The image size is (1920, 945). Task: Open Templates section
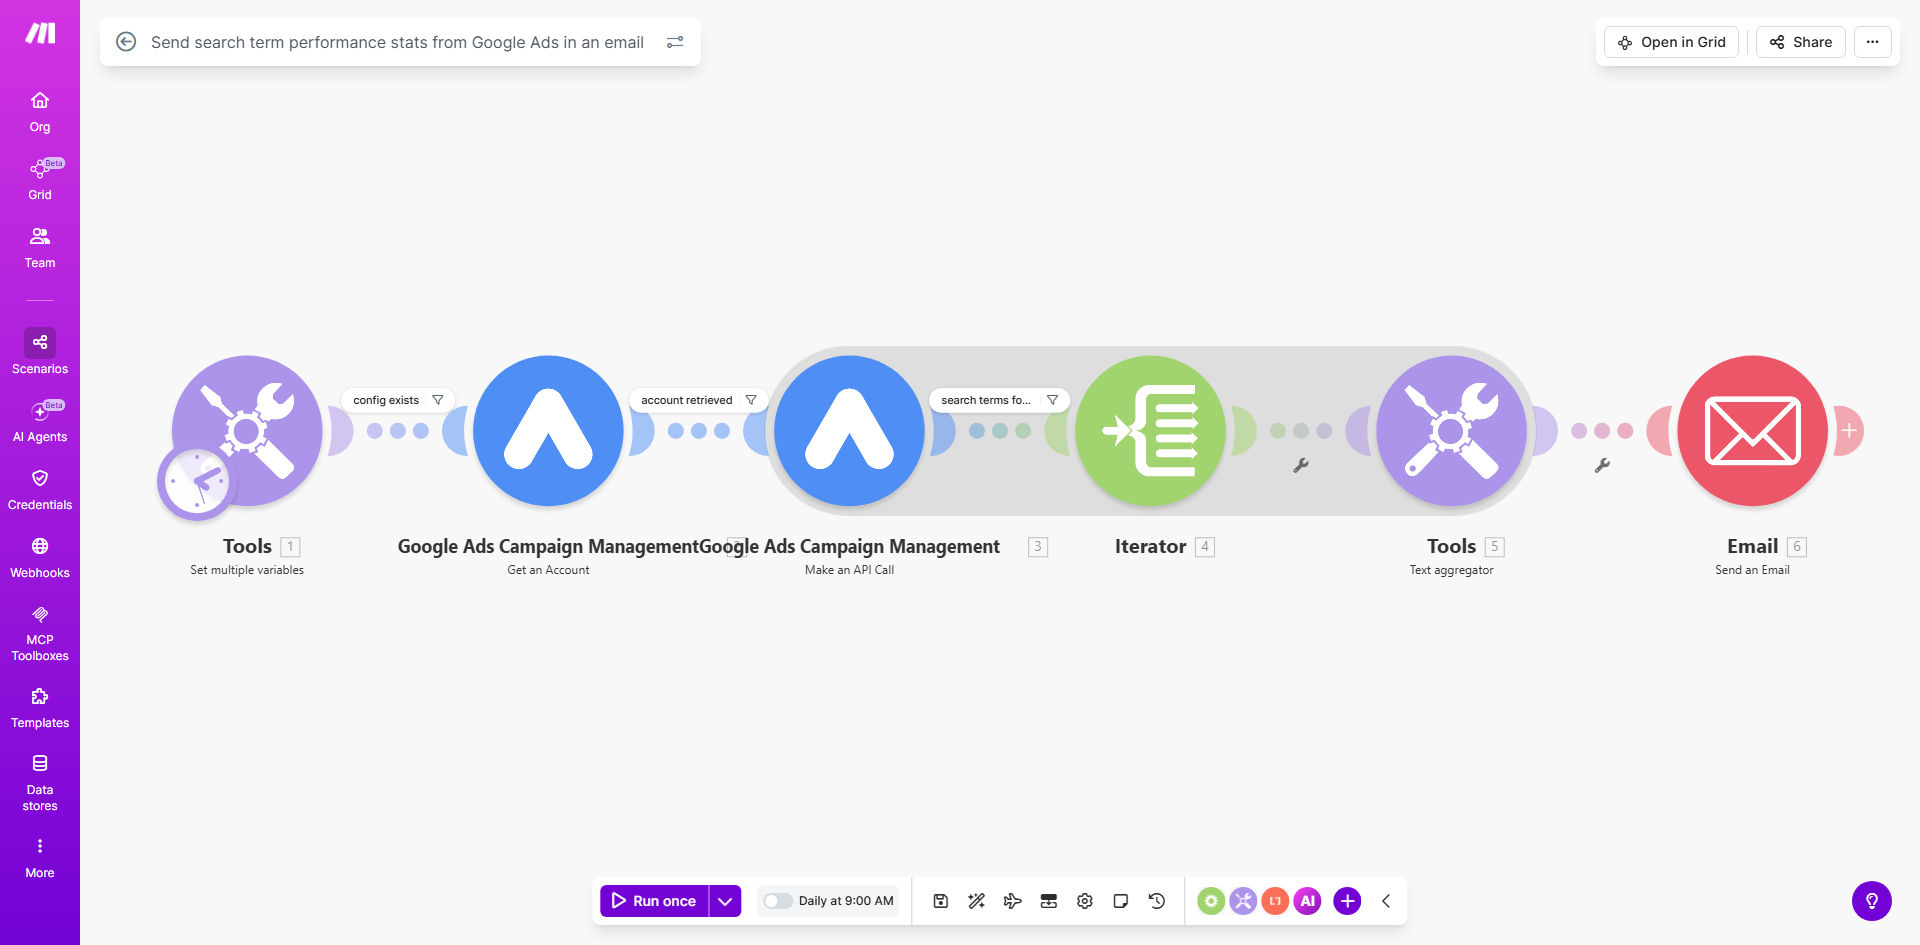(x=40, y=708)
